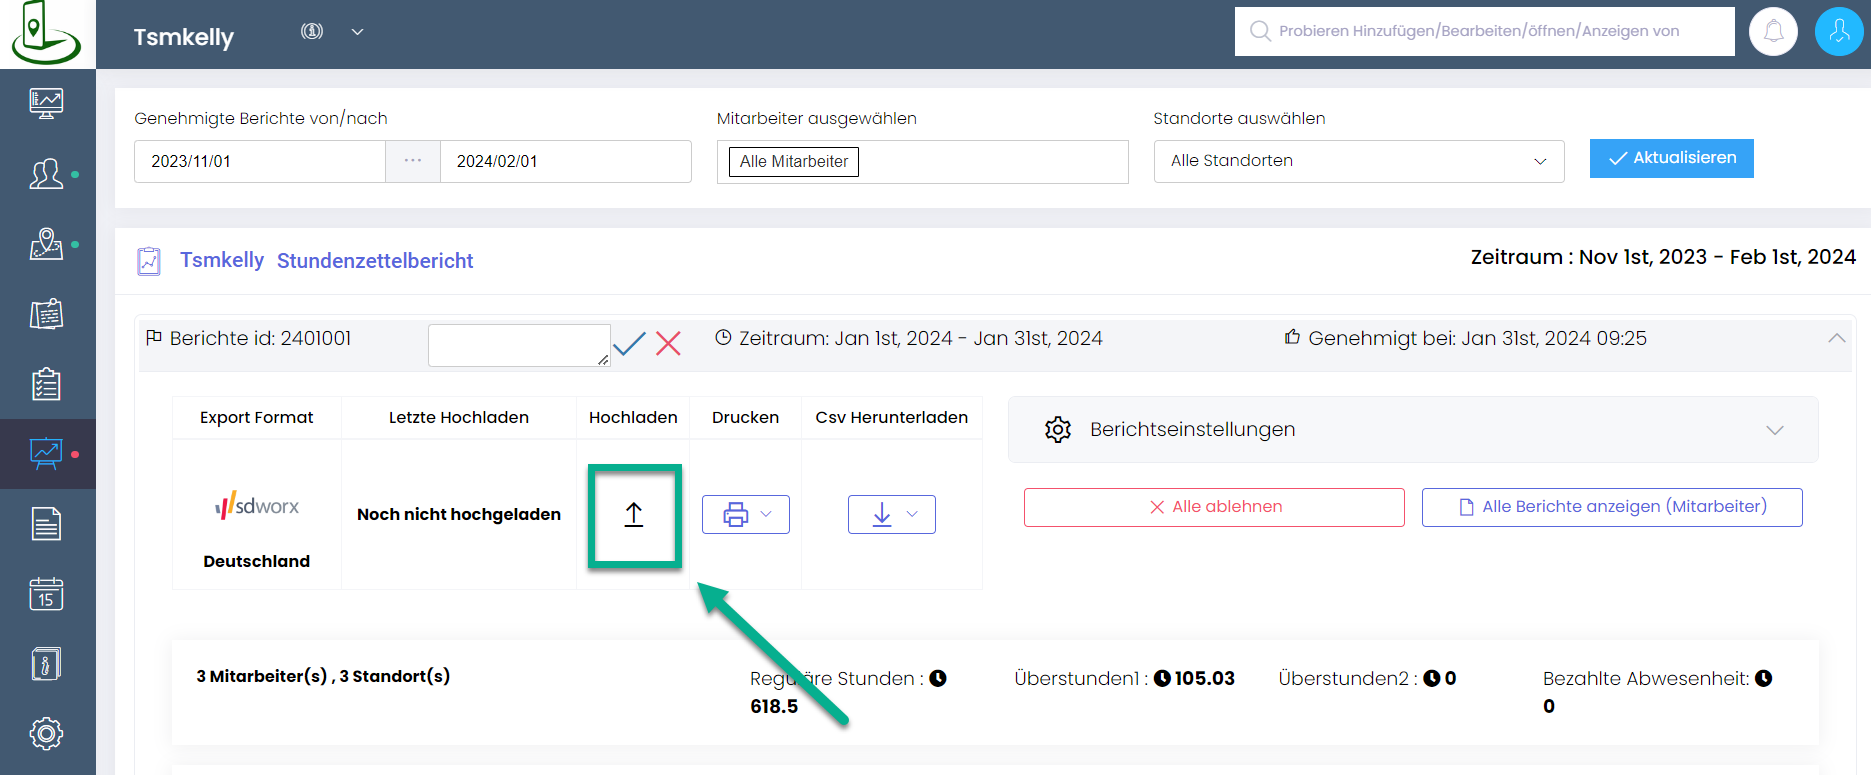Click the Zeitraum Nov 1st - Feb 1st text

pyautogui.click(x=1663, y=257)
